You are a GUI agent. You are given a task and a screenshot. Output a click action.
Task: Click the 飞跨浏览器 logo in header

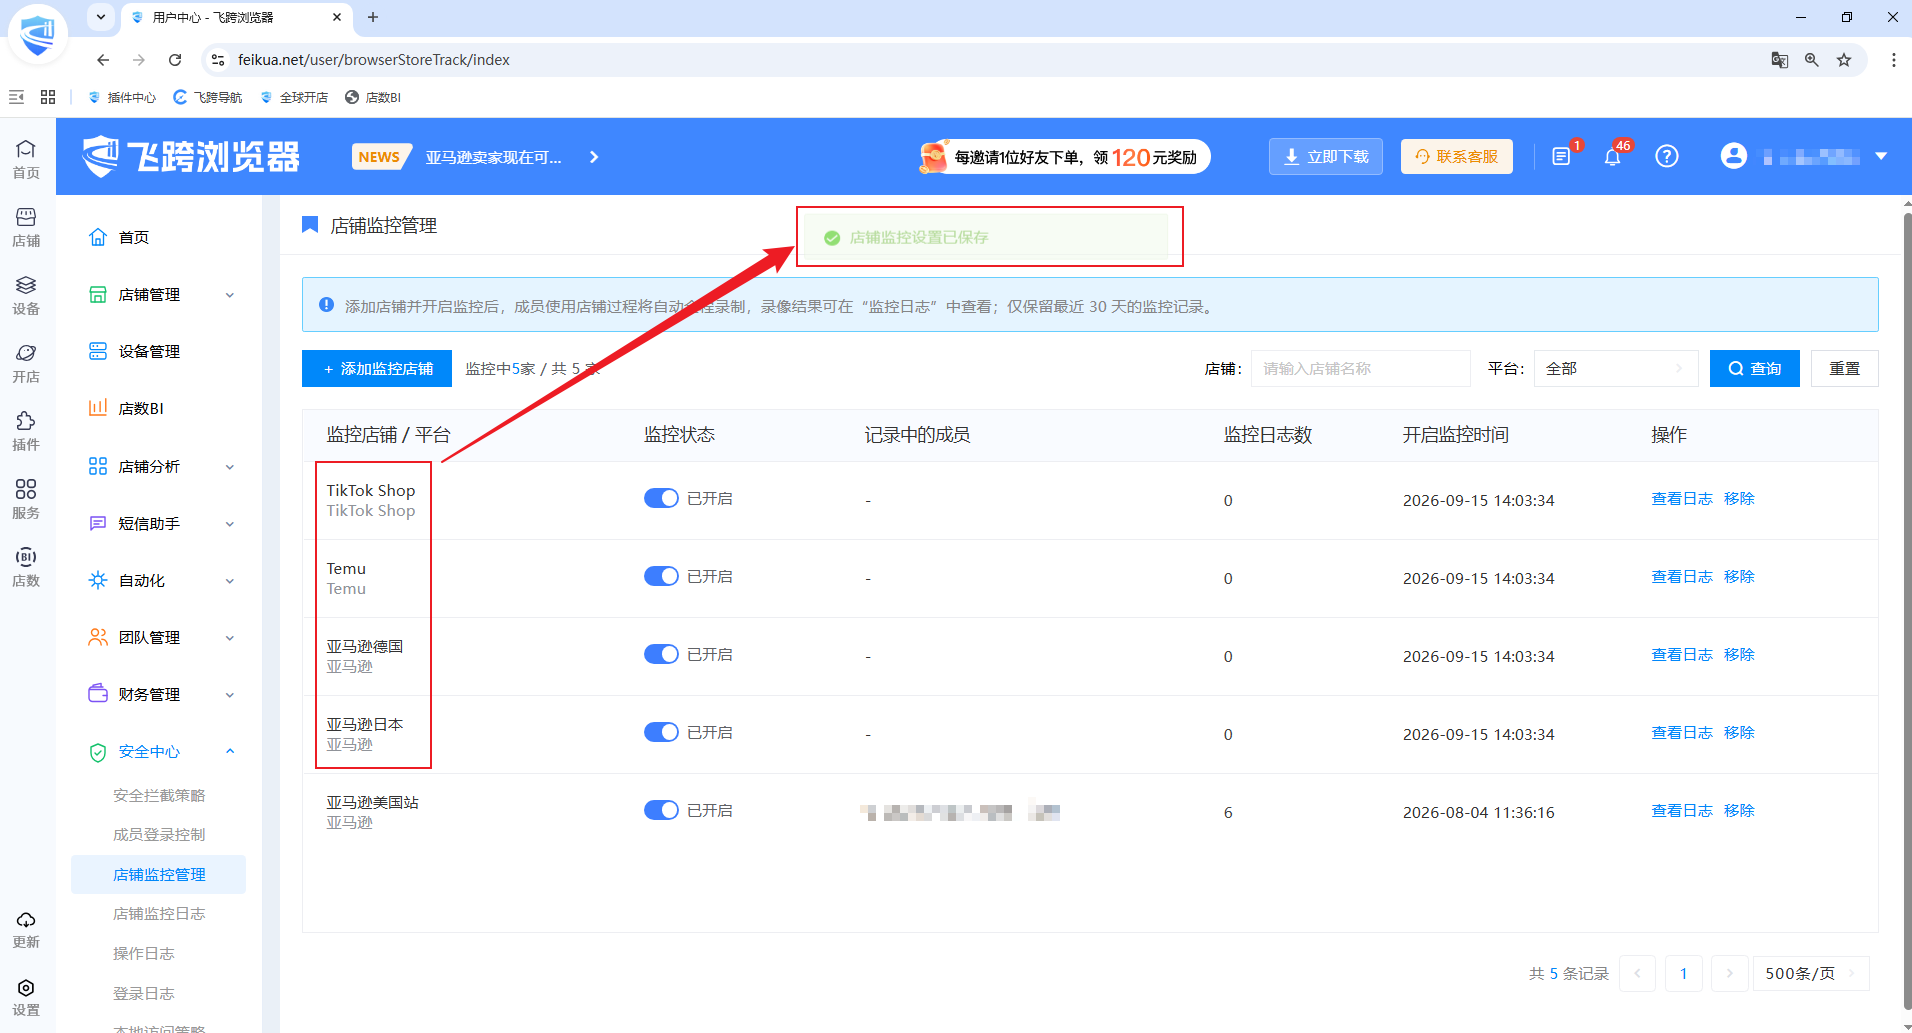pyautogui.click(x=190, y=157)
